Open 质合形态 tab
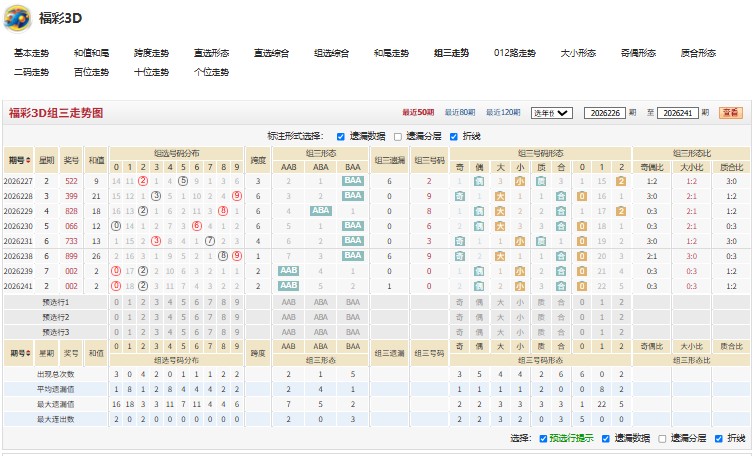Screen dimensions: 756x456 tap(698, 53)
